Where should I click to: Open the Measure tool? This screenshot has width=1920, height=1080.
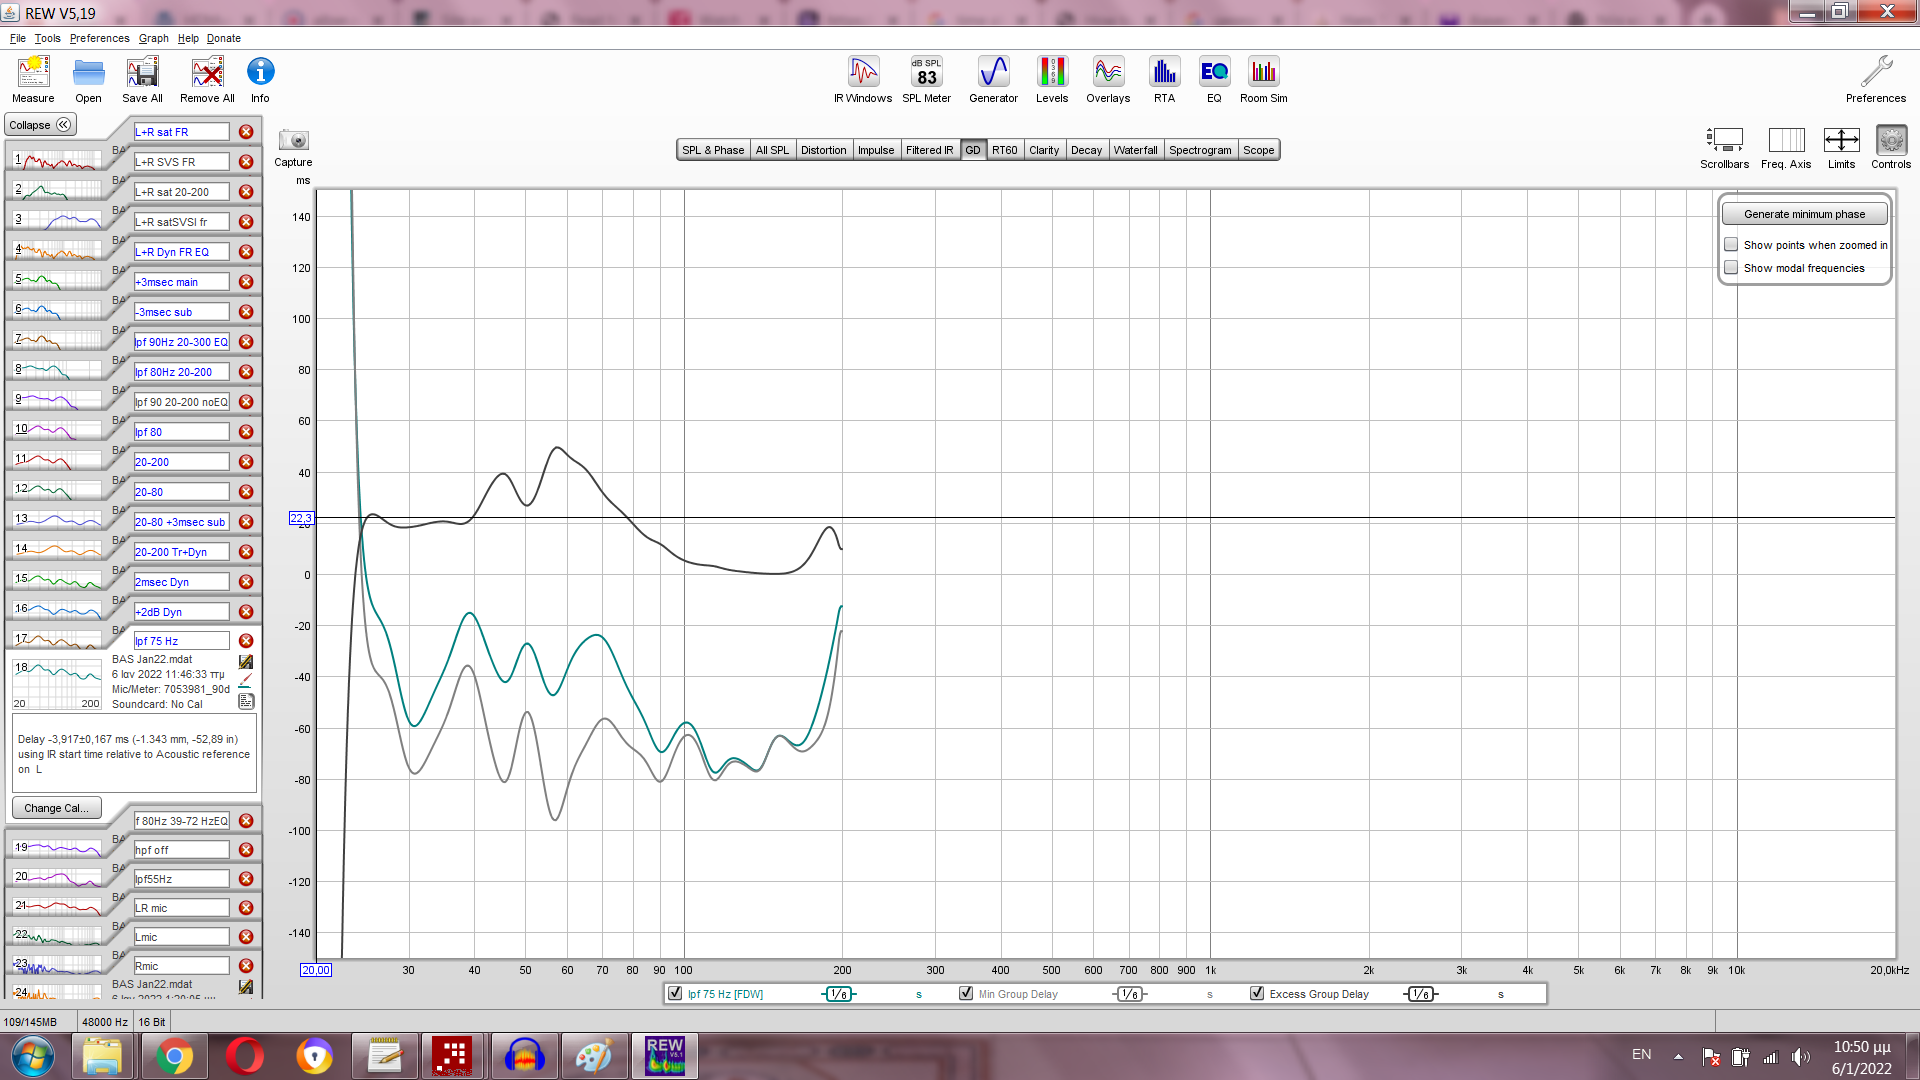pos(33,79)
